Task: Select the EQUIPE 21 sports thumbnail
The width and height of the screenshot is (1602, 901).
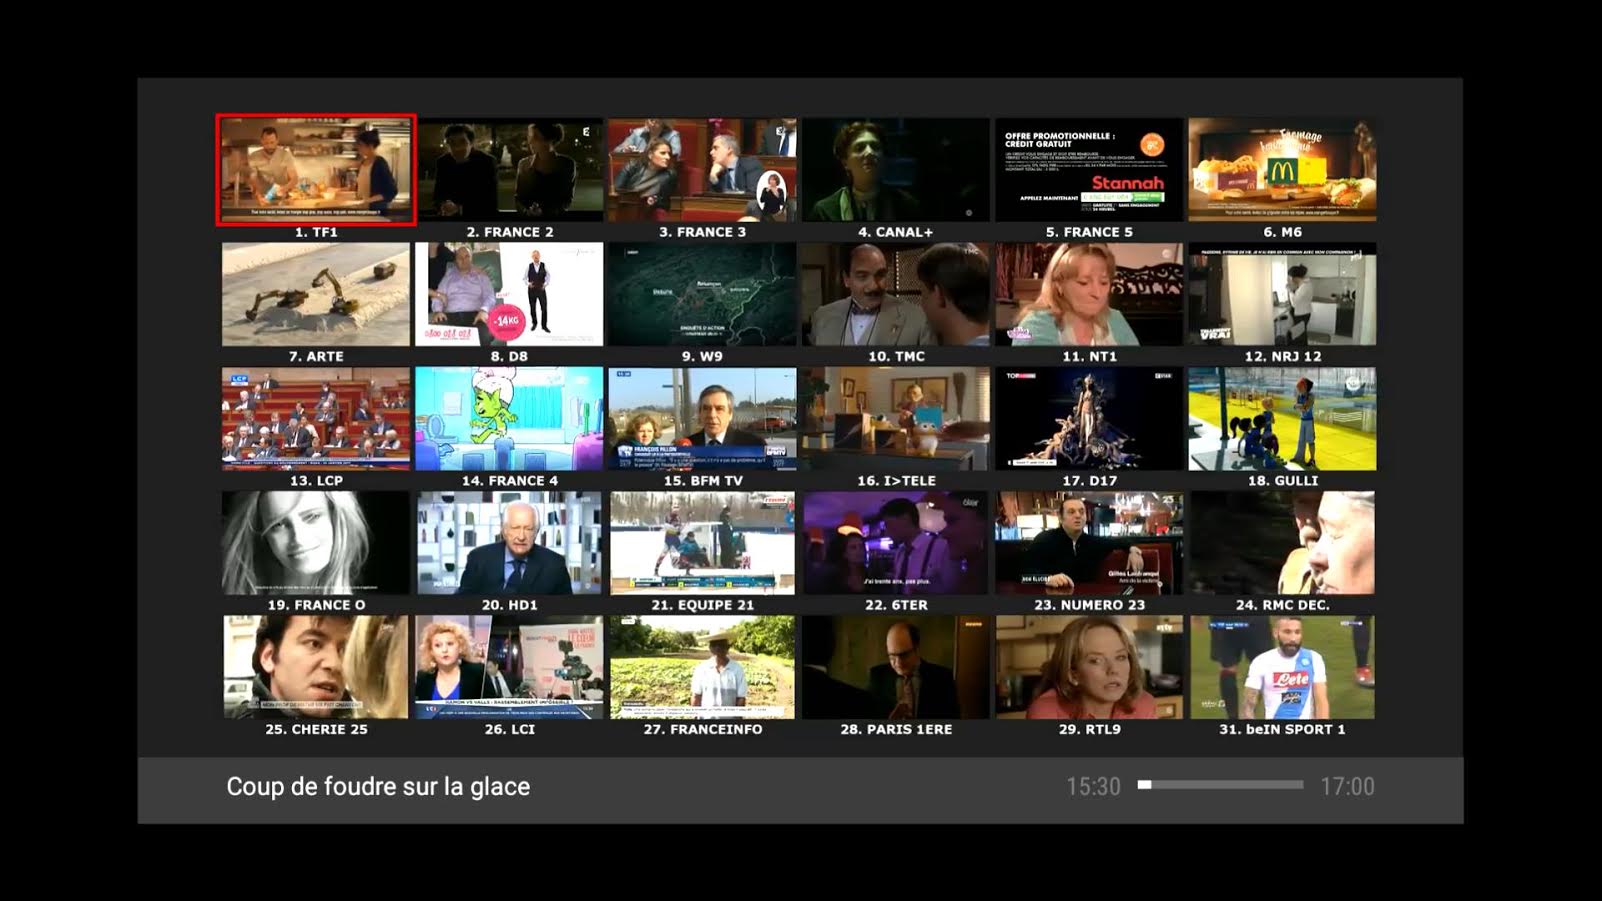Action: pyautogui.click(x=702, y=543)
